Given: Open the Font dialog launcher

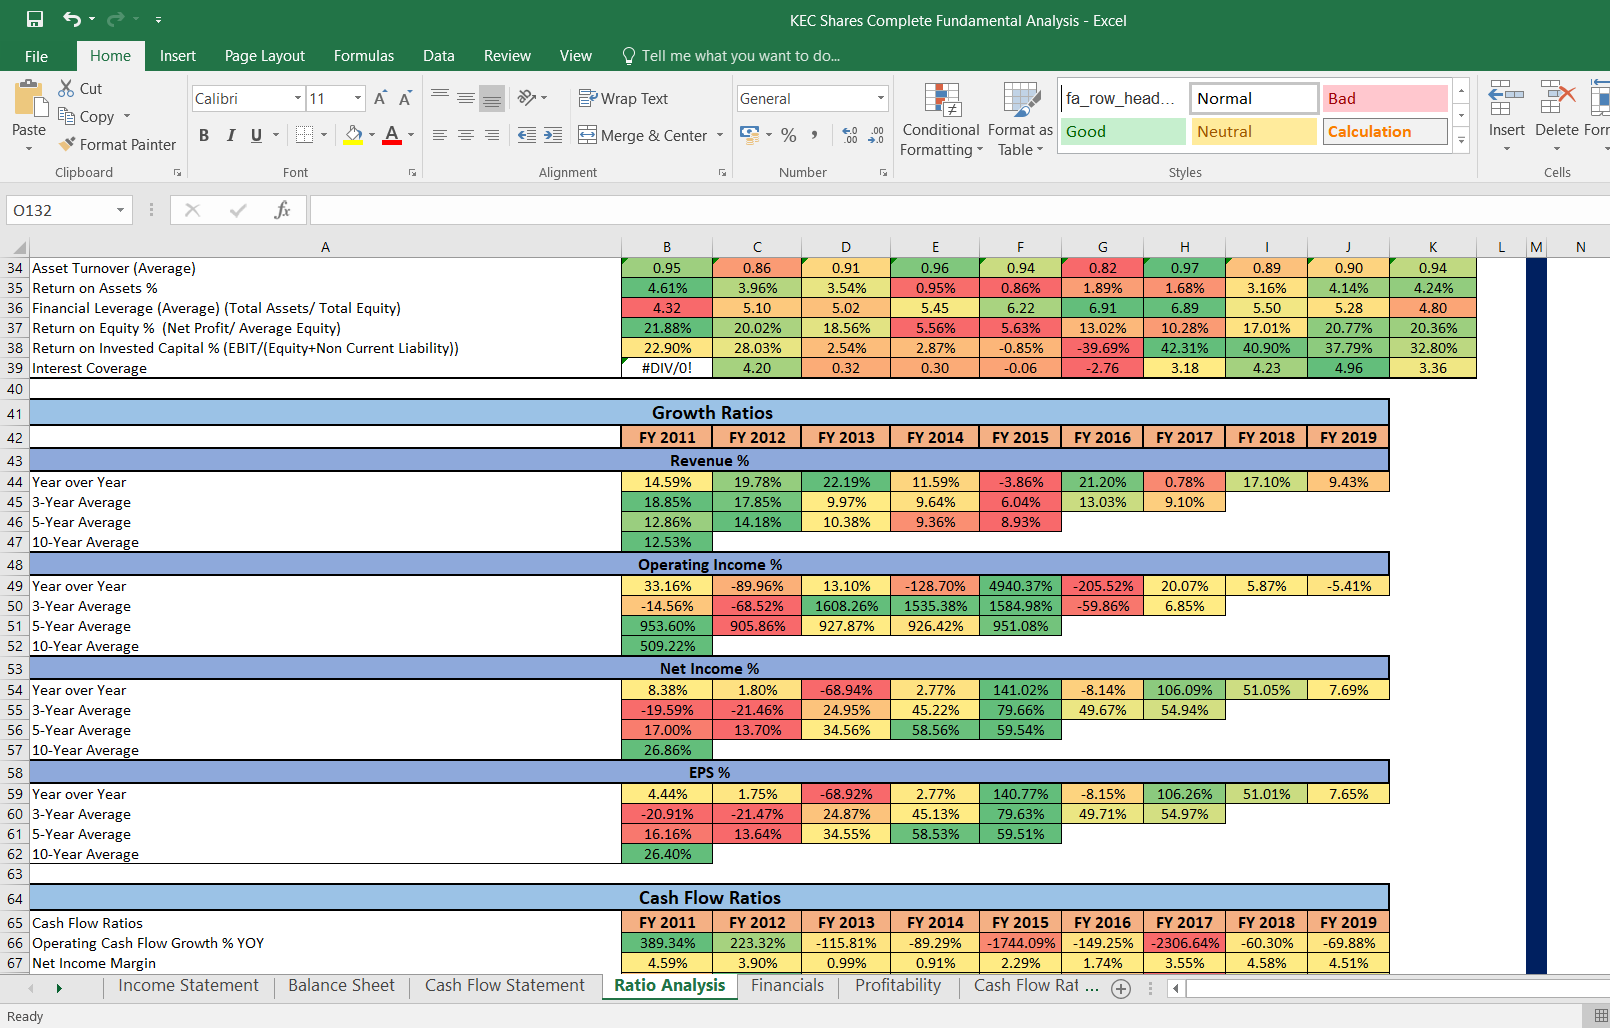Looking at the screenshot, I should [x=412, y=173].
